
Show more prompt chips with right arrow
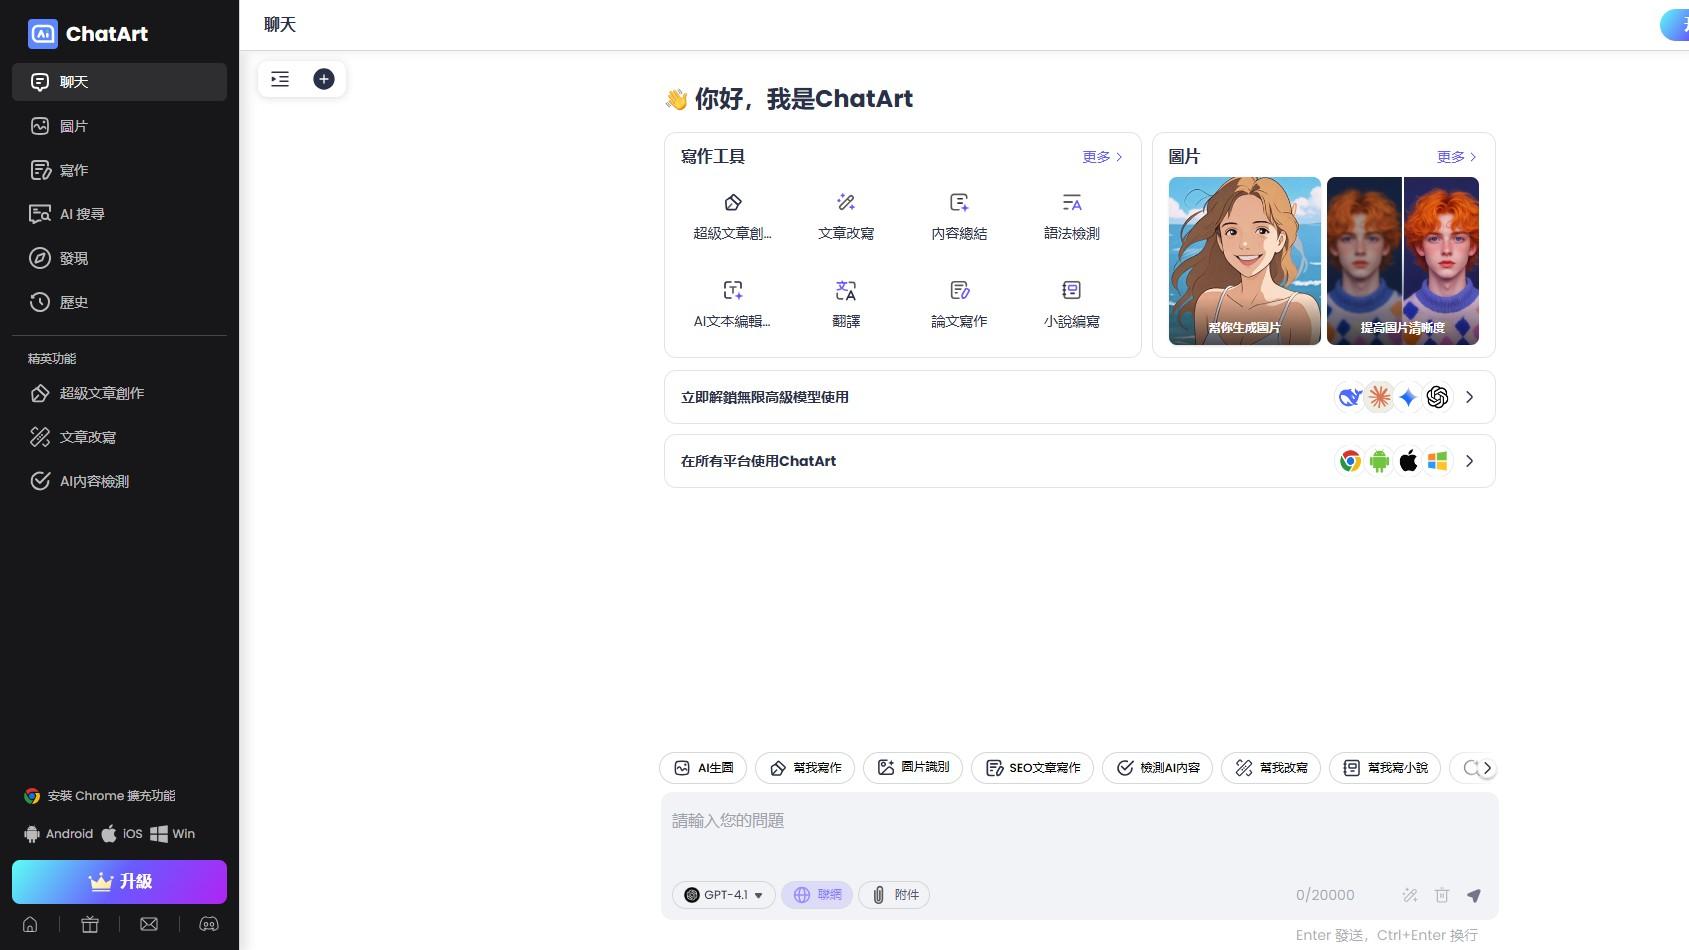click(1487, 768)
